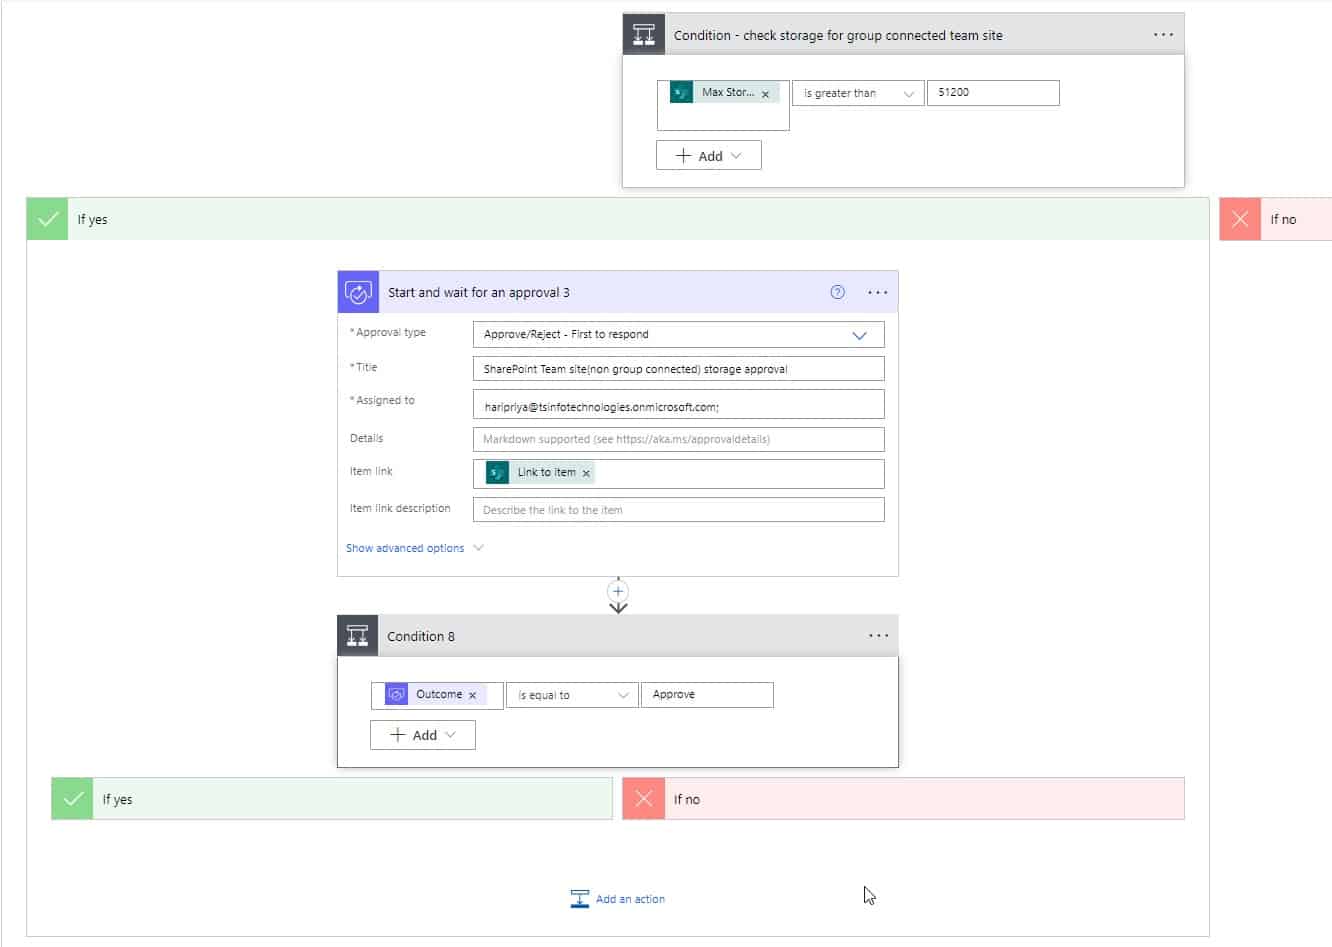Open the ellipsis menu on storage condition

tap(1163, 34)
